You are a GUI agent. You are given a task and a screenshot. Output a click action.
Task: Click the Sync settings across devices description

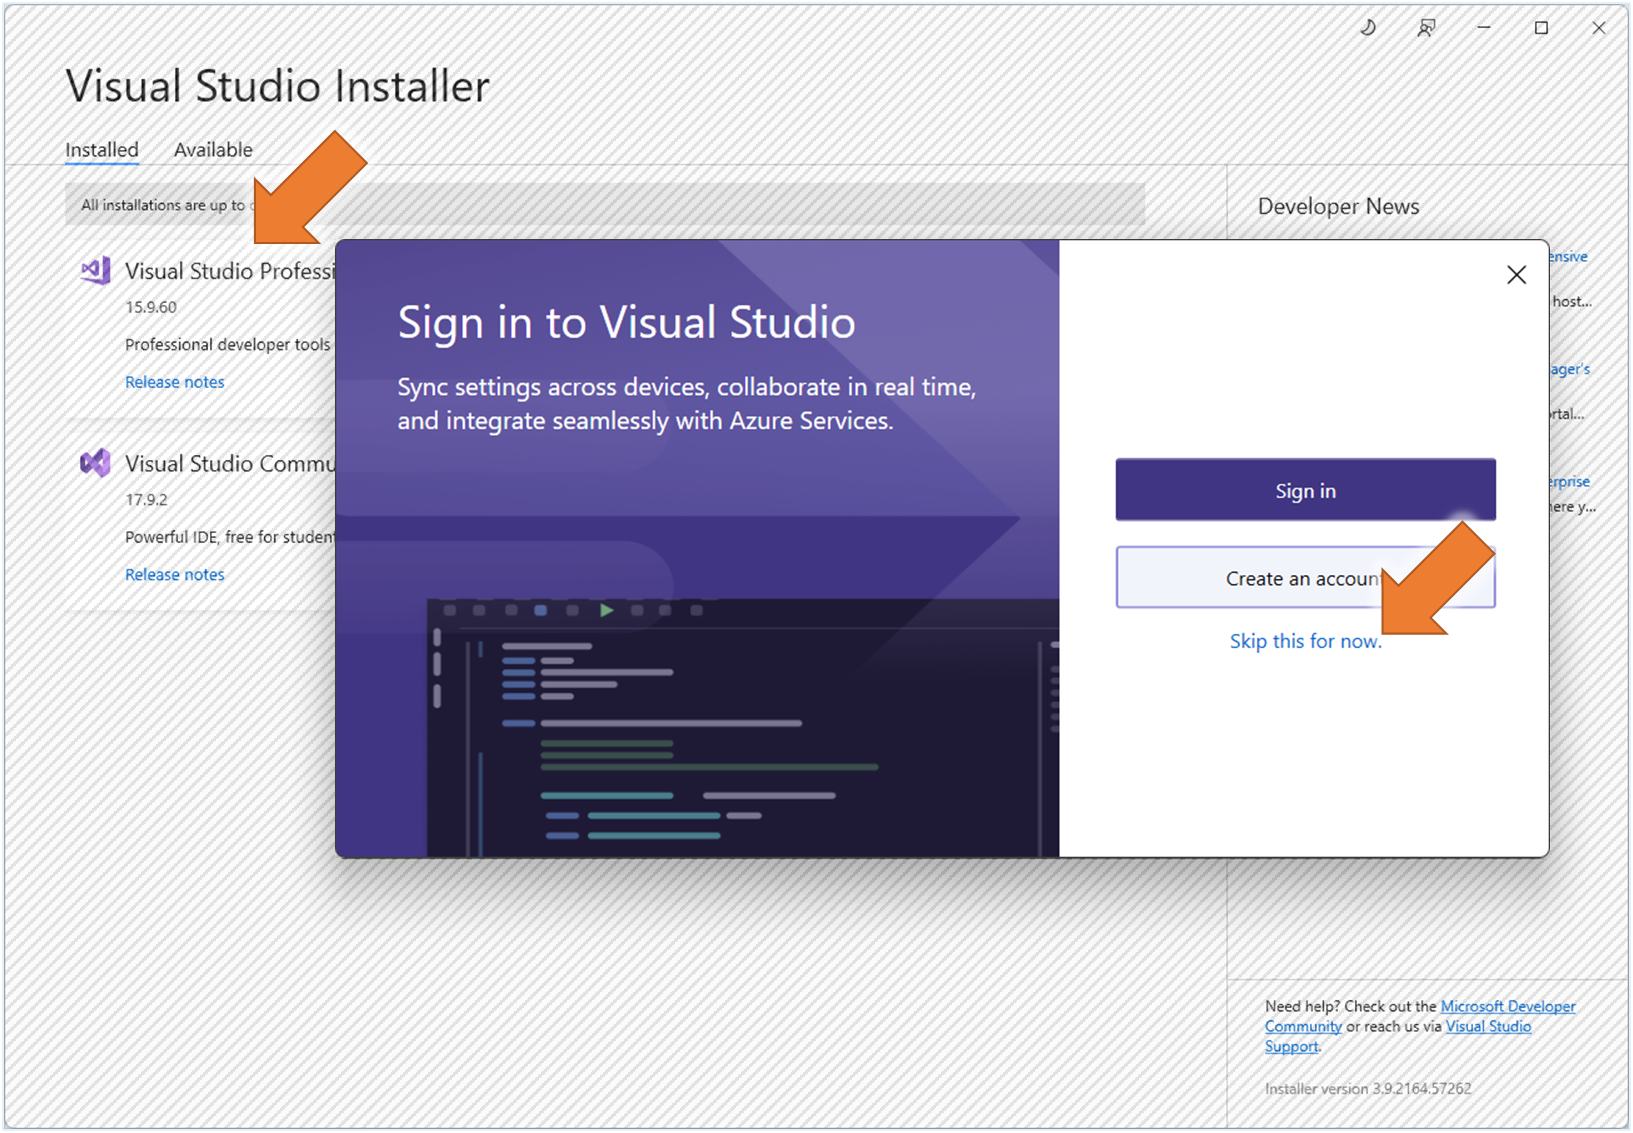click(687, 404)
